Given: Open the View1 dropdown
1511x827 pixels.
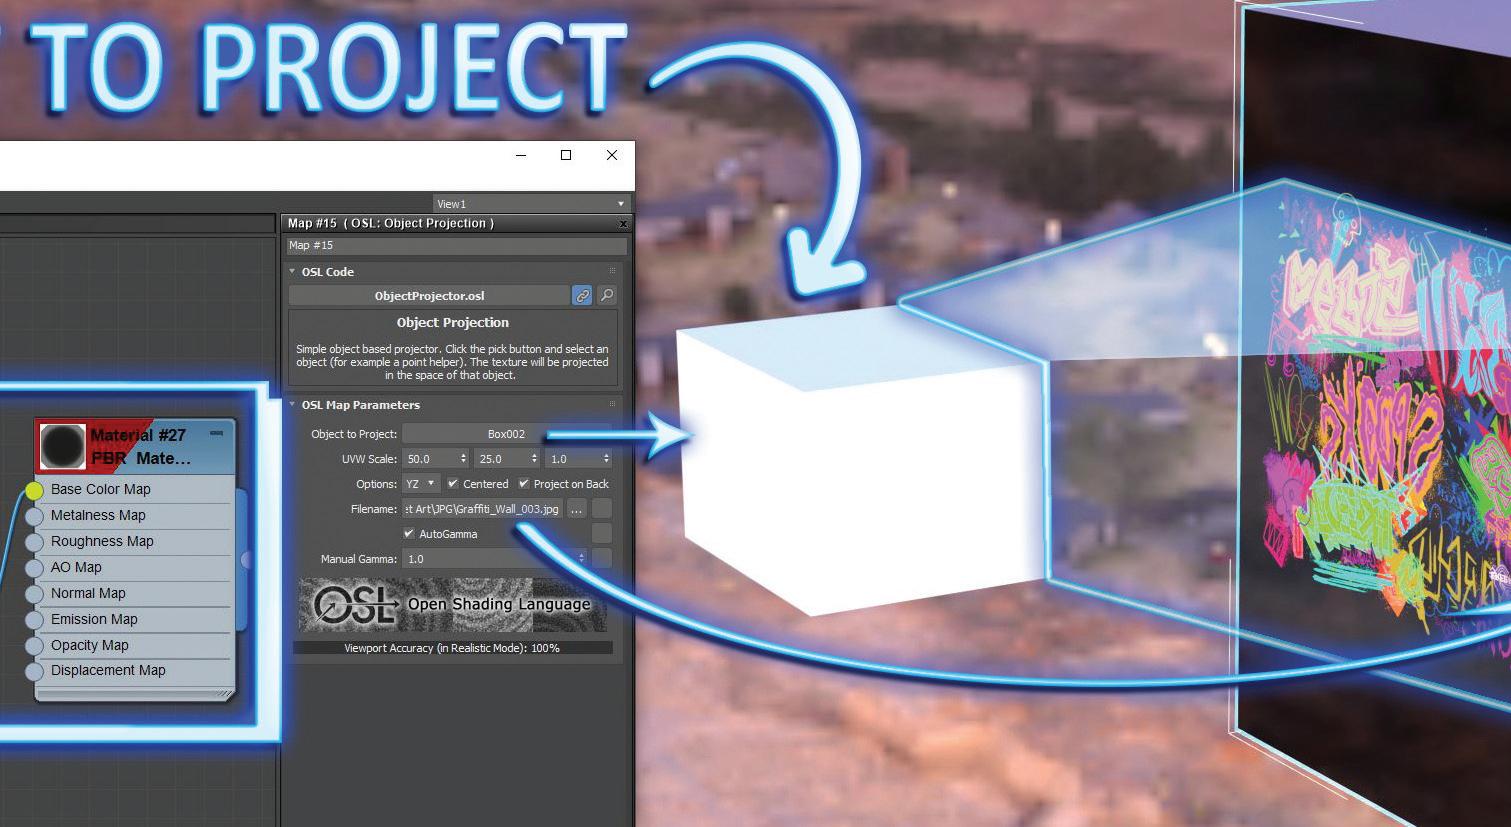Looking at the screenshot, I should [x=530, y=204].
